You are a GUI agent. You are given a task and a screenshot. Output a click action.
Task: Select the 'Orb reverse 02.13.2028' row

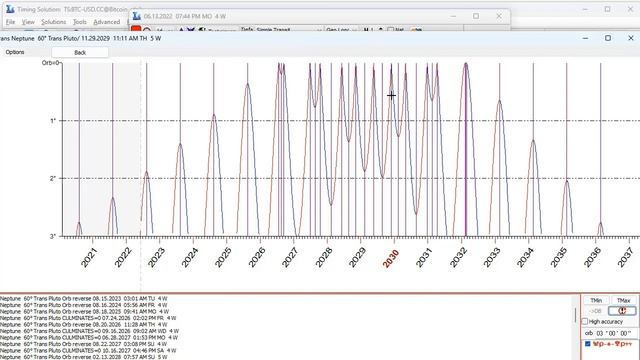click(84, 357)
